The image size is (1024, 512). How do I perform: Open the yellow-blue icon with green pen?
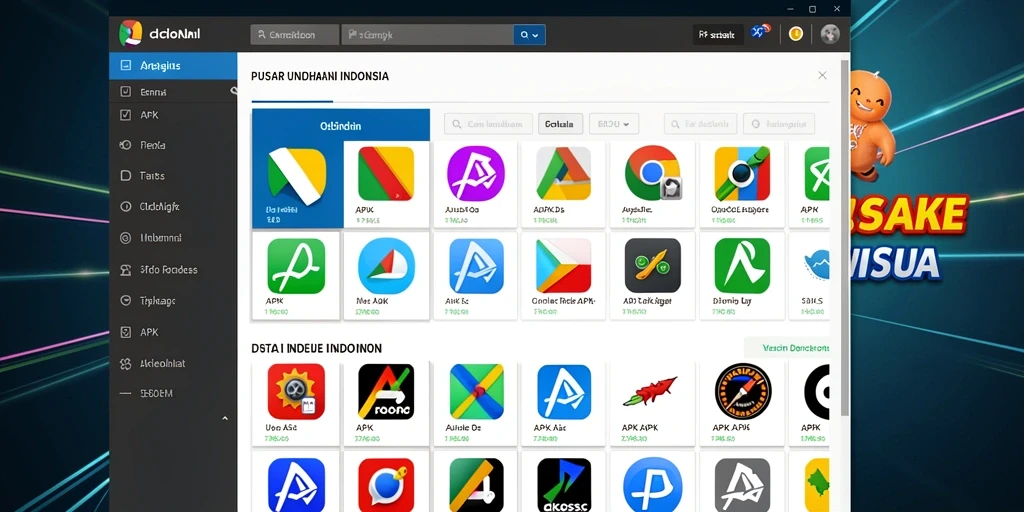point(743,173)
